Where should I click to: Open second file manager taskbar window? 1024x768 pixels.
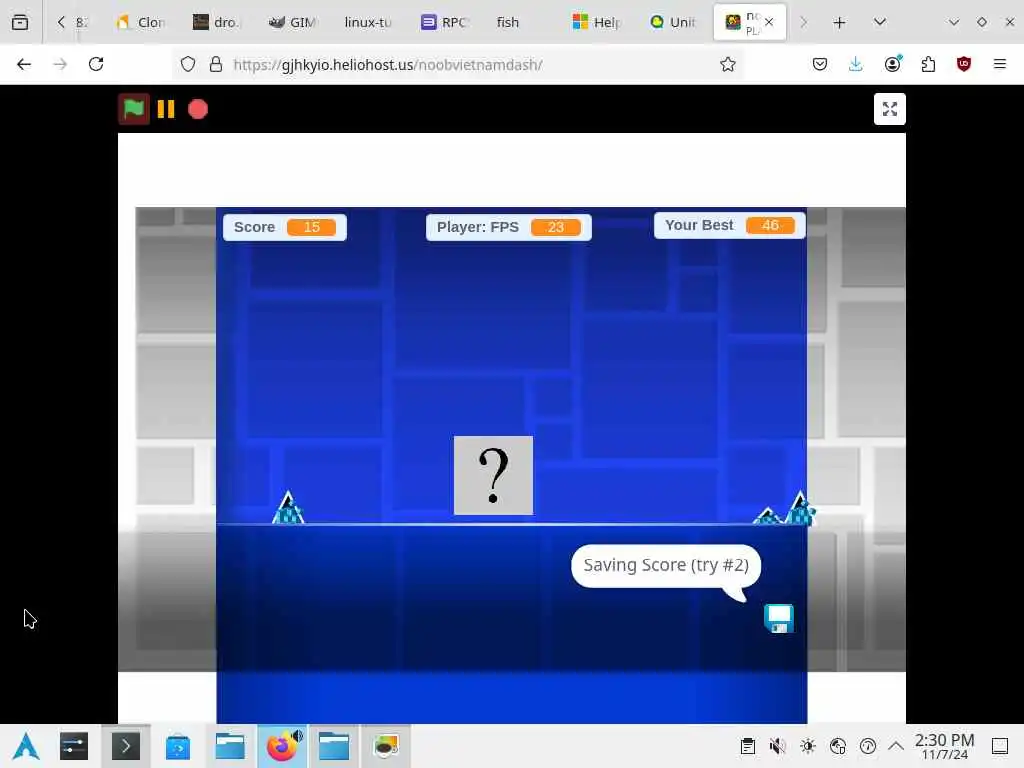(334, 746)
